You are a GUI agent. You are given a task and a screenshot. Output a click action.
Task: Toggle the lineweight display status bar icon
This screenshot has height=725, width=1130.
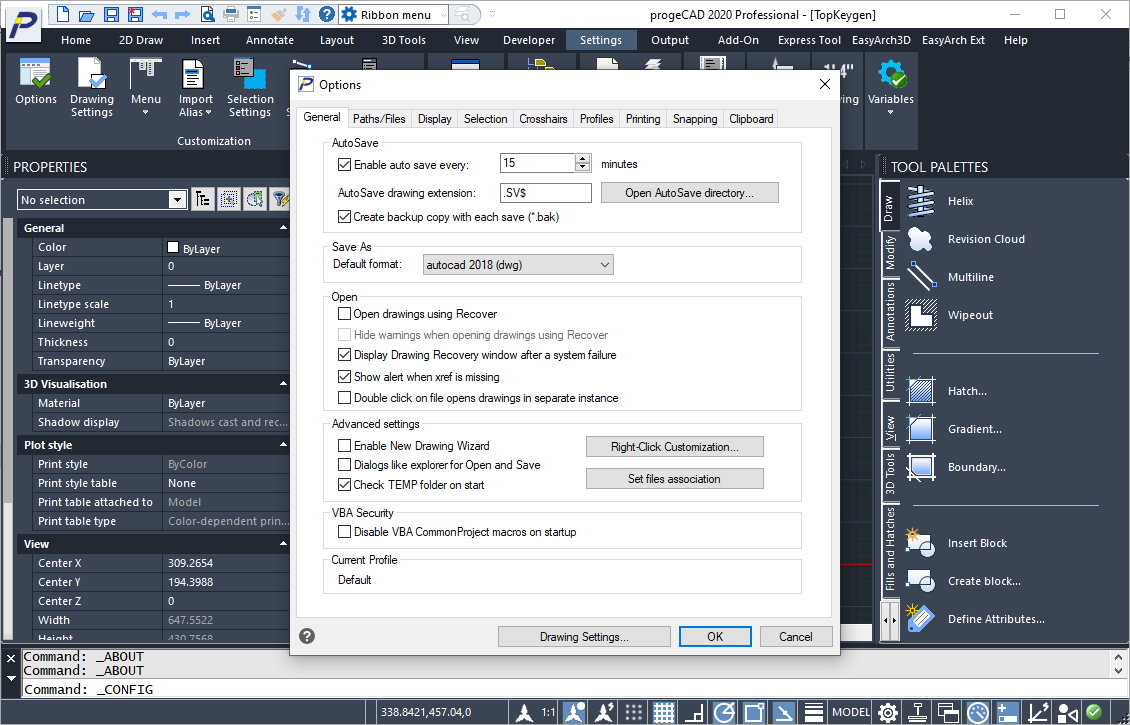click(x=814, y=712)
